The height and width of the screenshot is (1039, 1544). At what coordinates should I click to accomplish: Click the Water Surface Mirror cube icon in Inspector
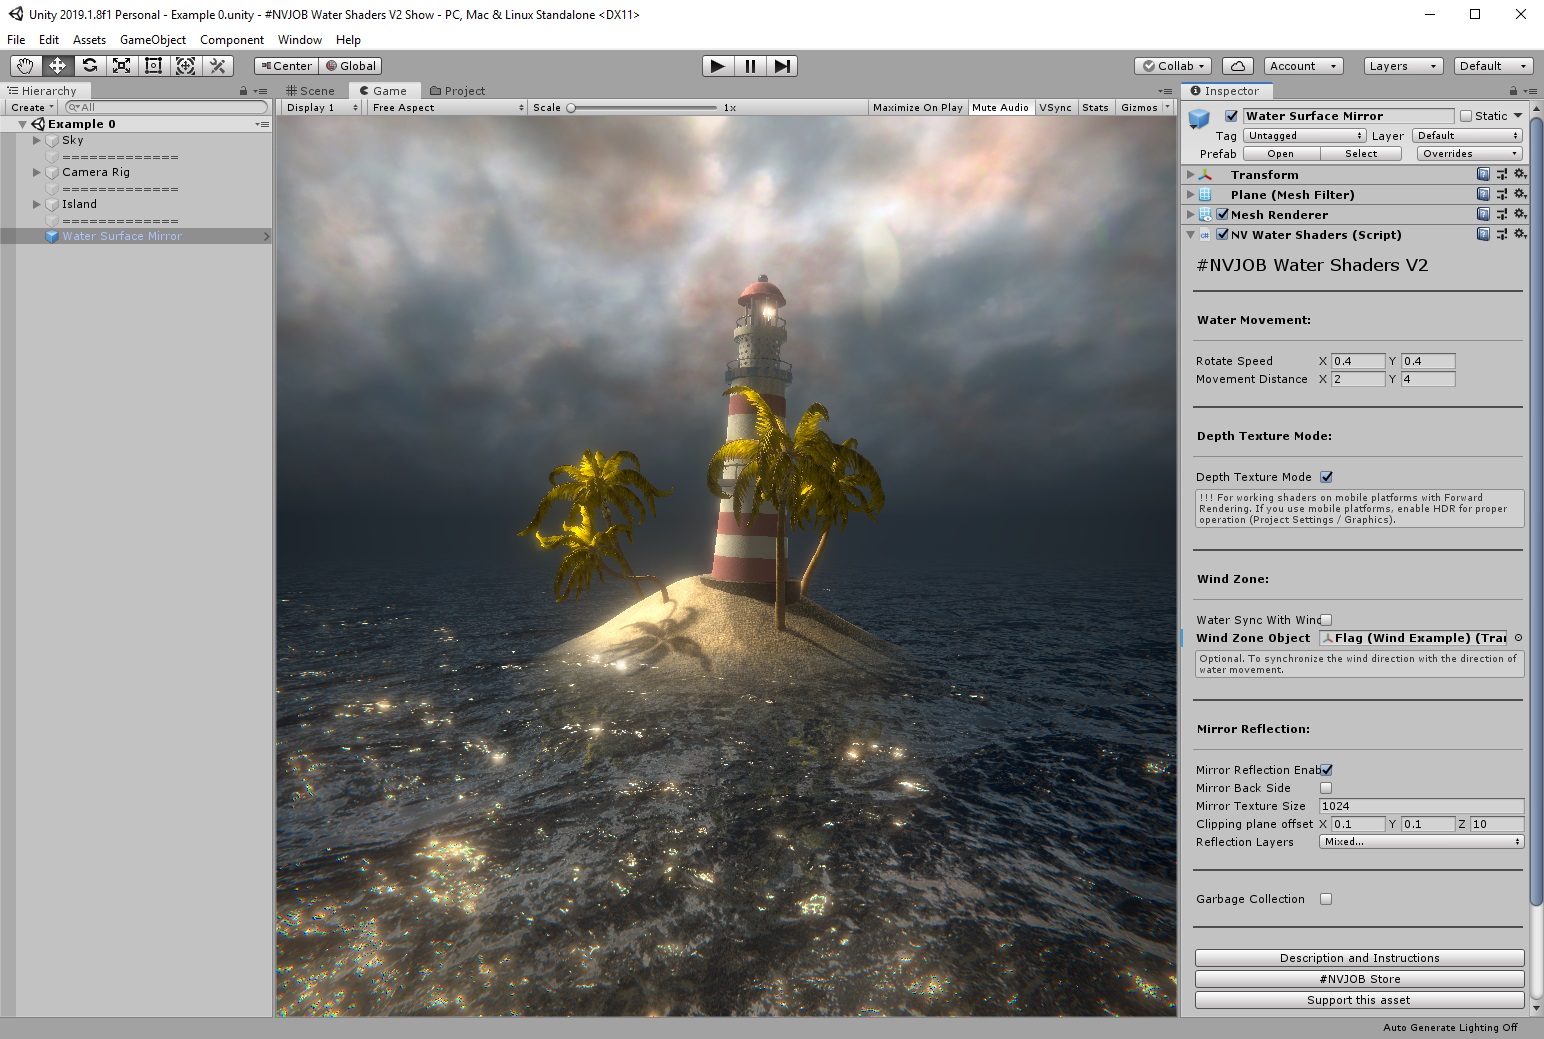click(1198, 119)
